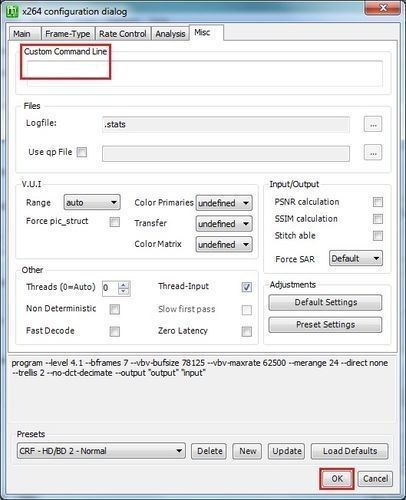The height and width of the screenshot is (500, 406).
Task: Expand Color Primaries dropdown
Action: point(224,203)
